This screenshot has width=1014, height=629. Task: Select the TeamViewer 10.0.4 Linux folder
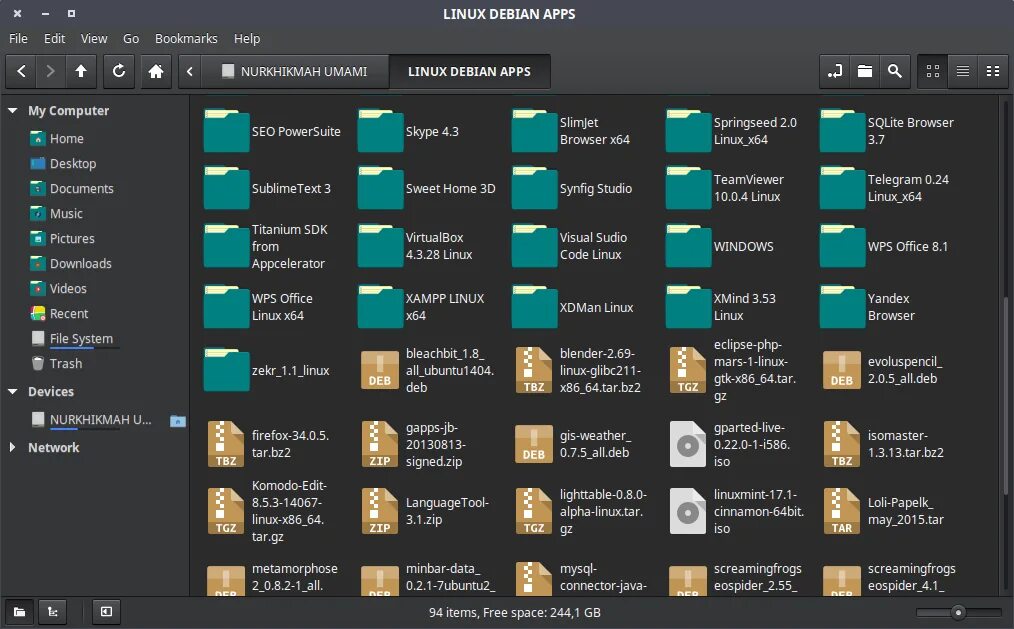click(x=725, y=188)
